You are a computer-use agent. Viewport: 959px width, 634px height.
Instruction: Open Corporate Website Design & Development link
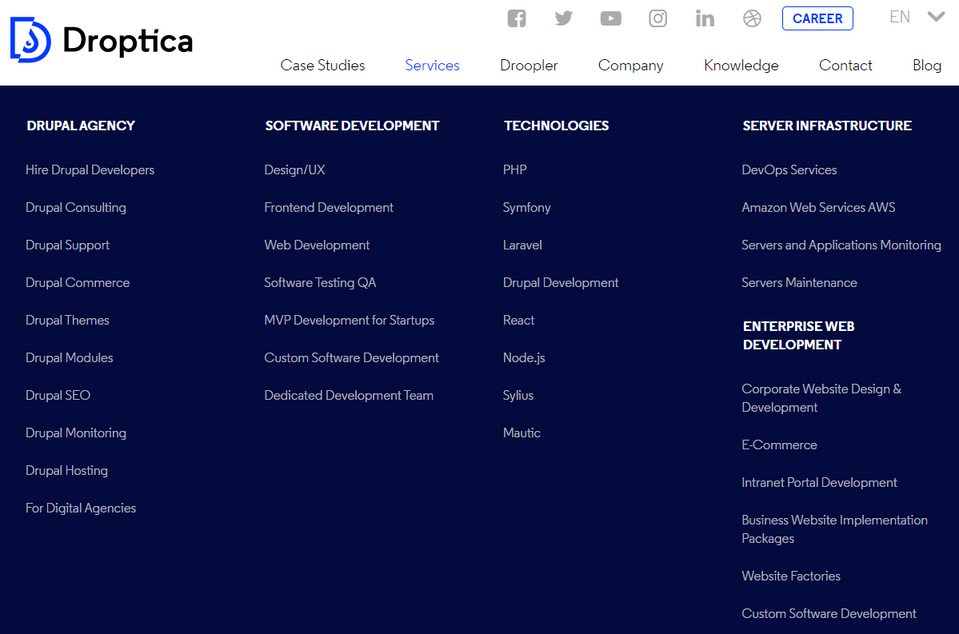pos(821,398)
